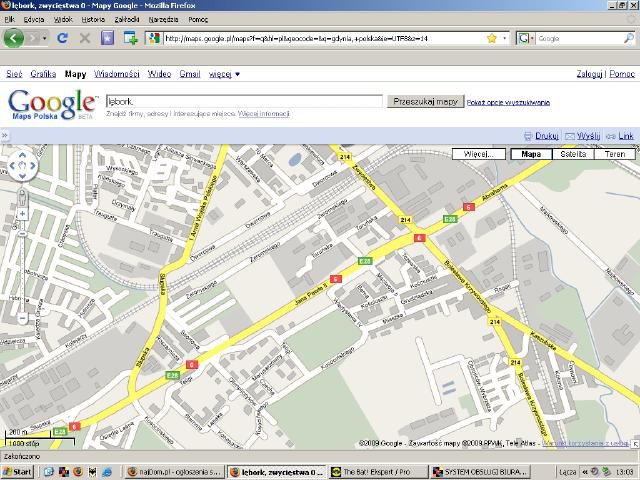
Task: Click the Google Maps Polska logo
Action: pos(51,104)
